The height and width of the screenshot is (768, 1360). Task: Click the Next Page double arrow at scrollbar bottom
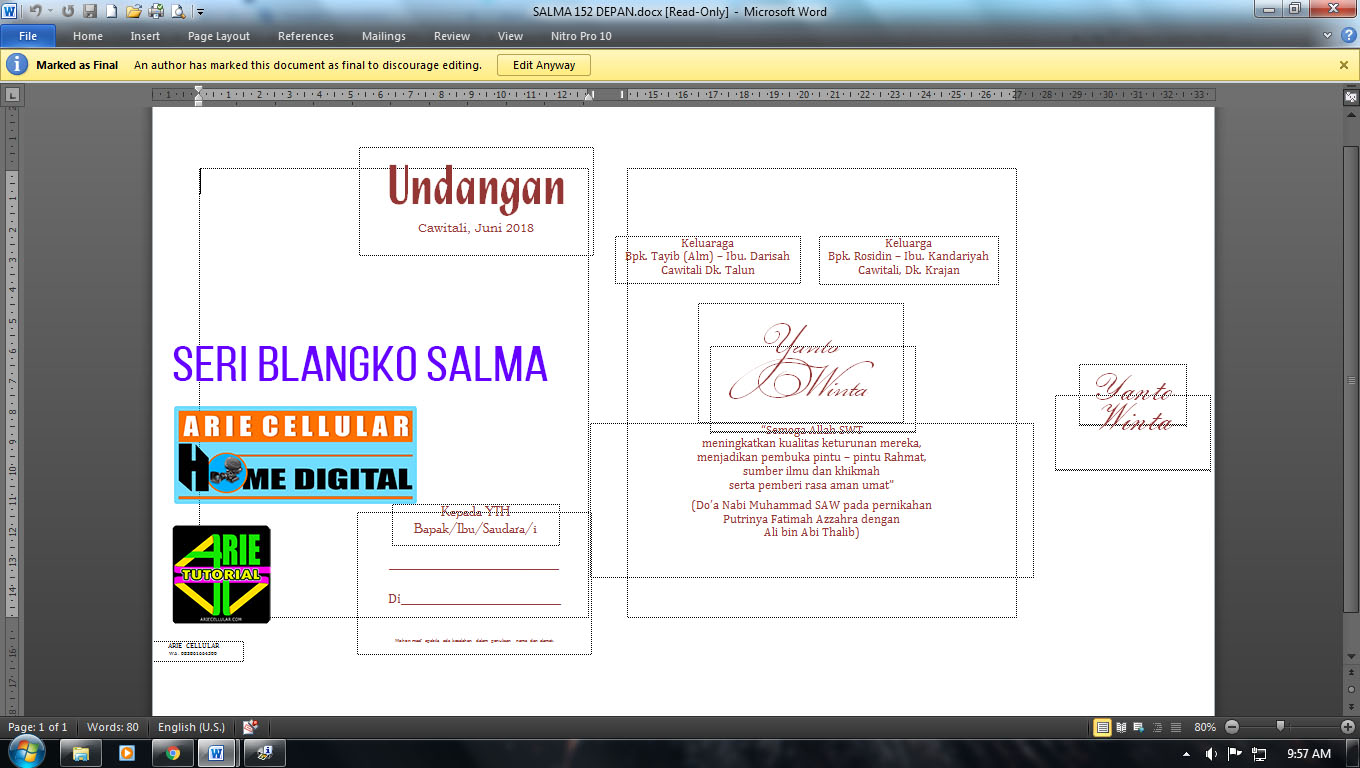click(1351, 705)
